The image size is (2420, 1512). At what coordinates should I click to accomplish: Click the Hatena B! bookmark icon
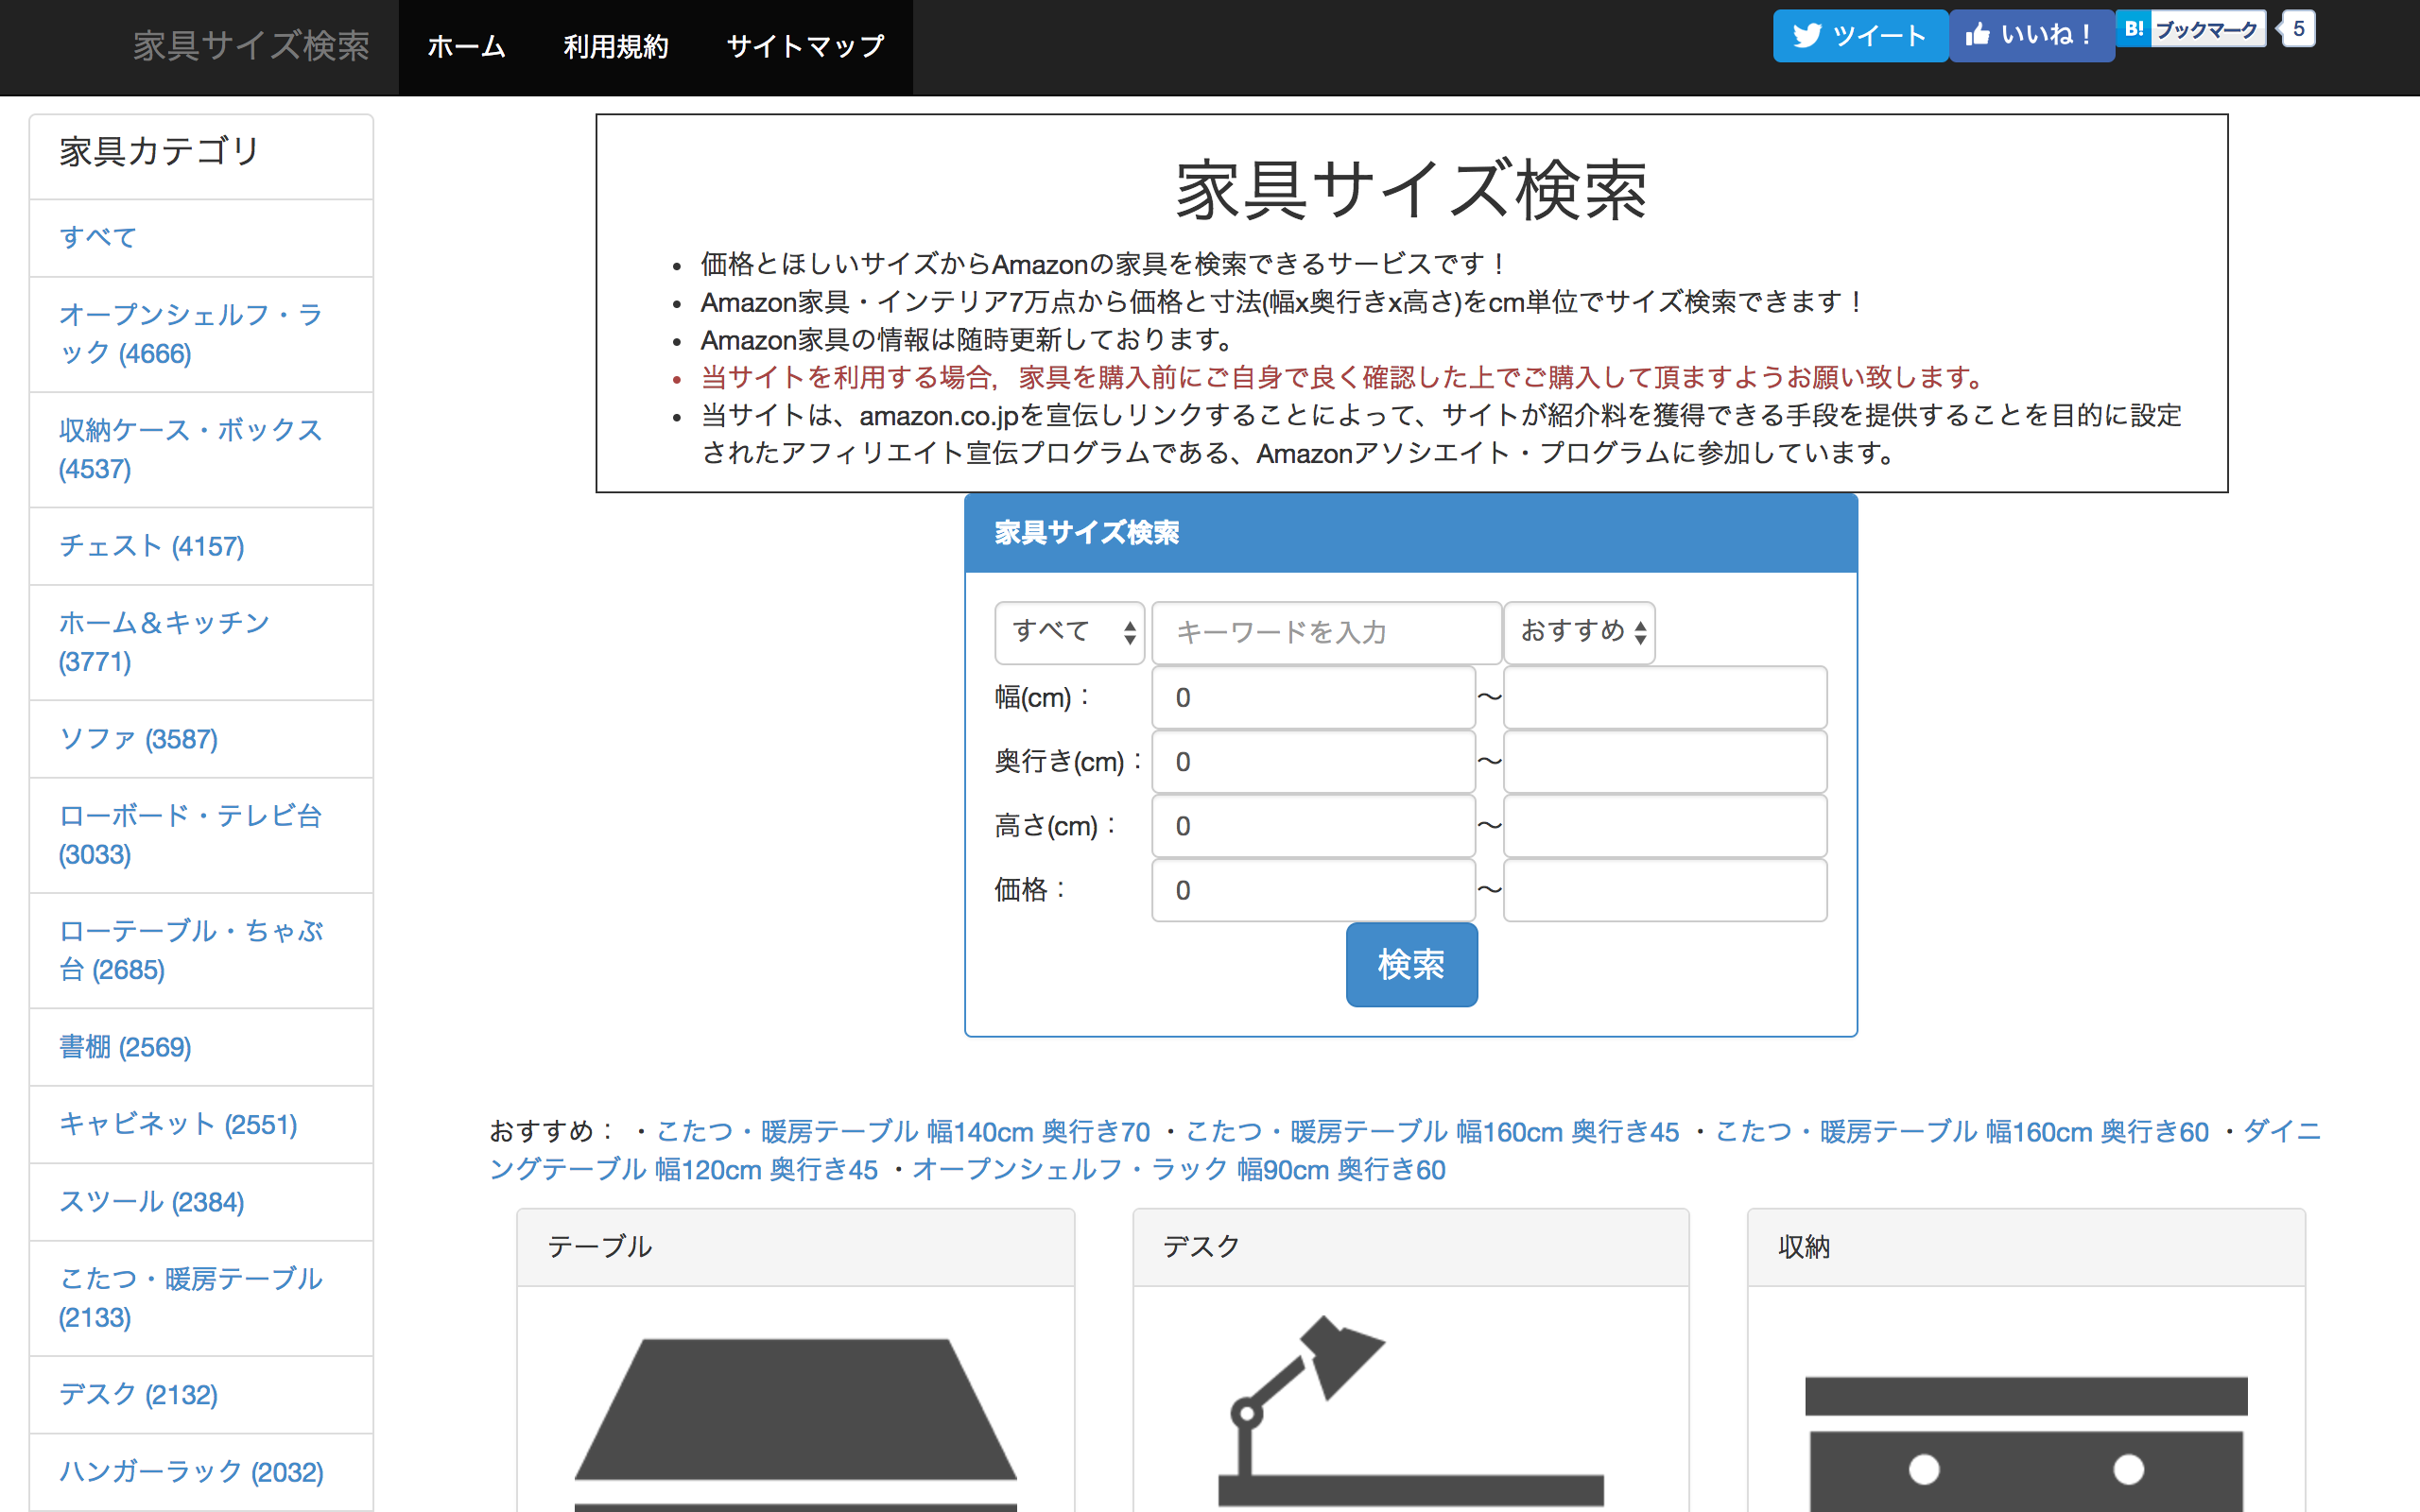2133,29
